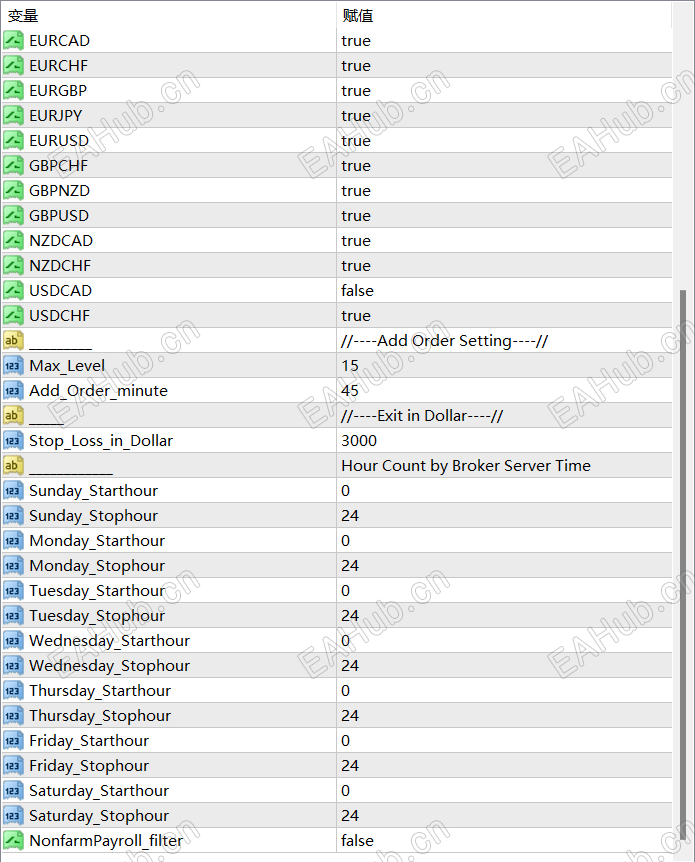Click the integer icon for Wednesday_Stophour
This screenshot has height=862, width=695.
point(13,666)
